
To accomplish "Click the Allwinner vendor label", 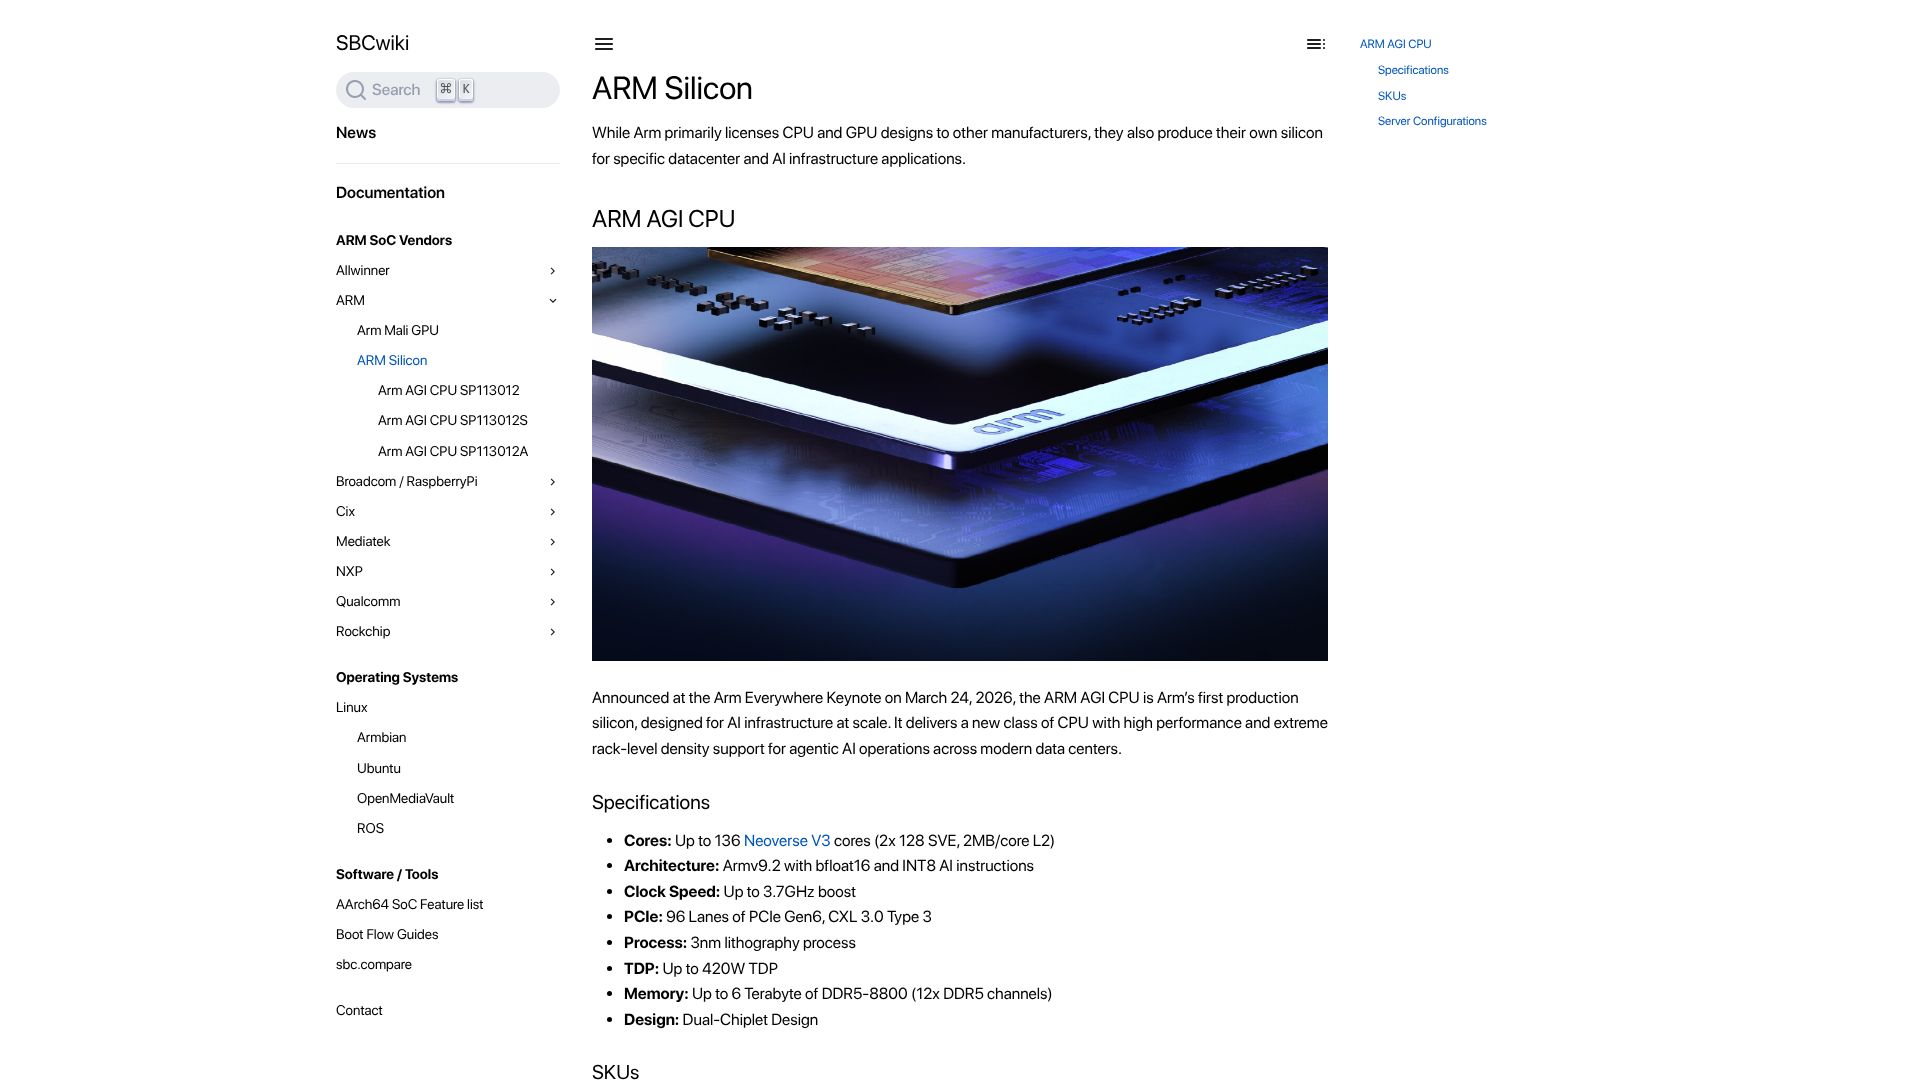I will pyautogui.click(x=363, y=271).
